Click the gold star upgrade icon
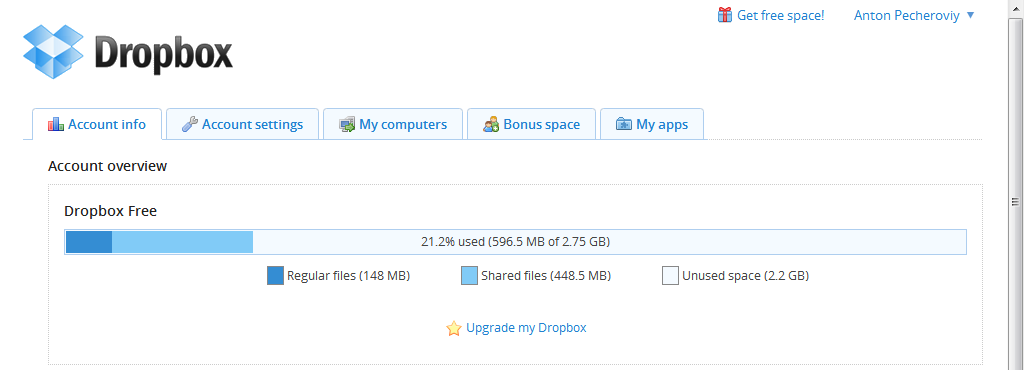This screenshot has width=1024, height=370. point(454,328)
